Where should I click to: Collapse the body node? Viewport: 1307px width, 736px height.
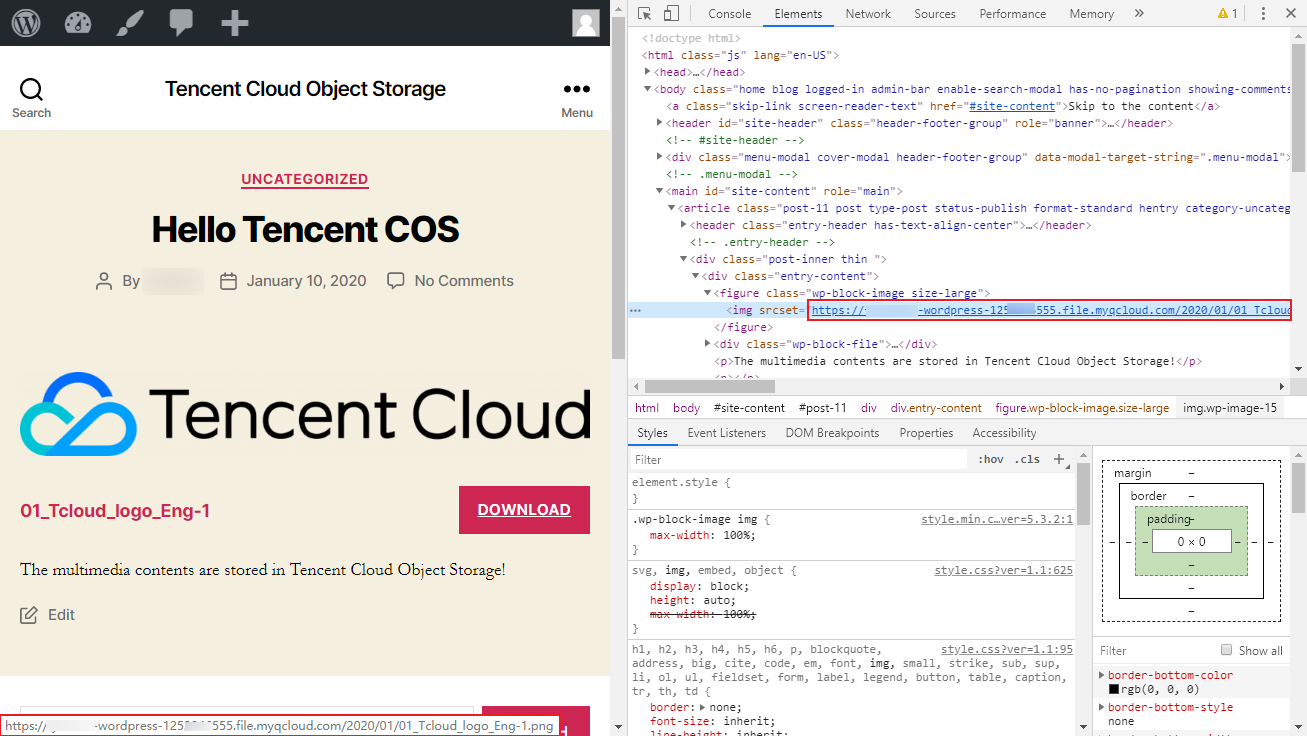649,89
